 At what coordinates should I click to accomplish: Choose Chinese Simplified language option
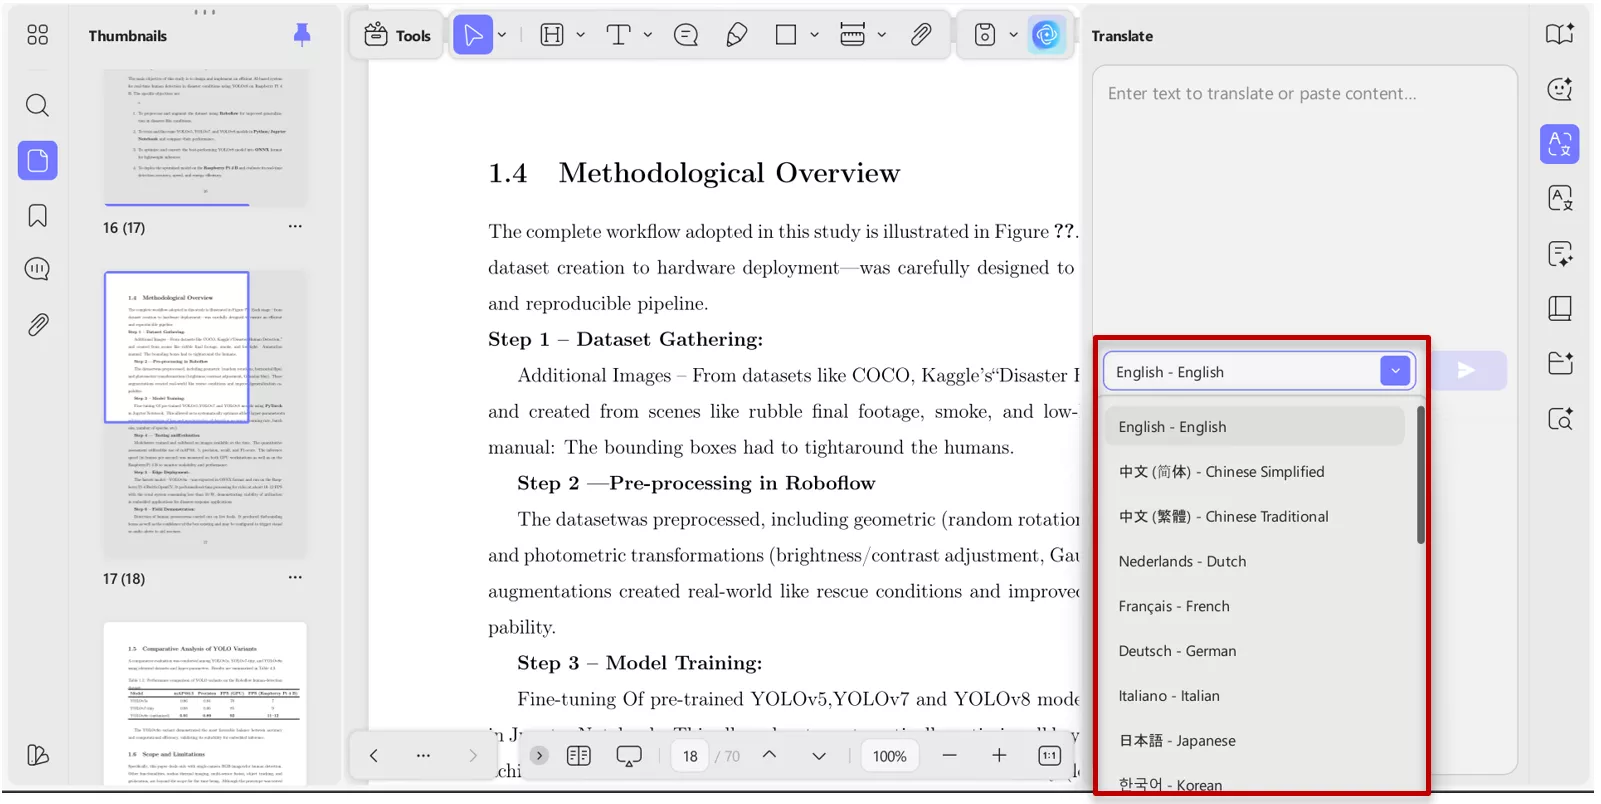pyautogui.click(x=1255, y=471)
